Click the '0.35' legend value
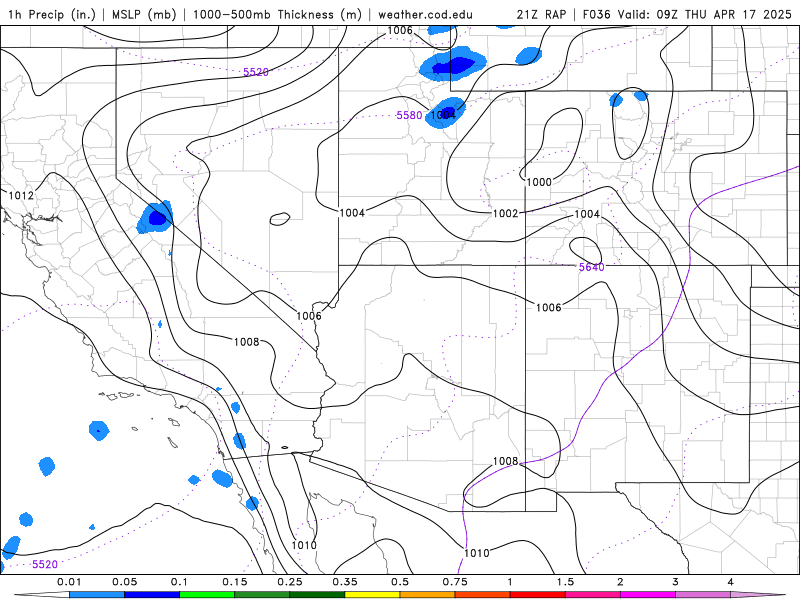 [x=345, y=582]
